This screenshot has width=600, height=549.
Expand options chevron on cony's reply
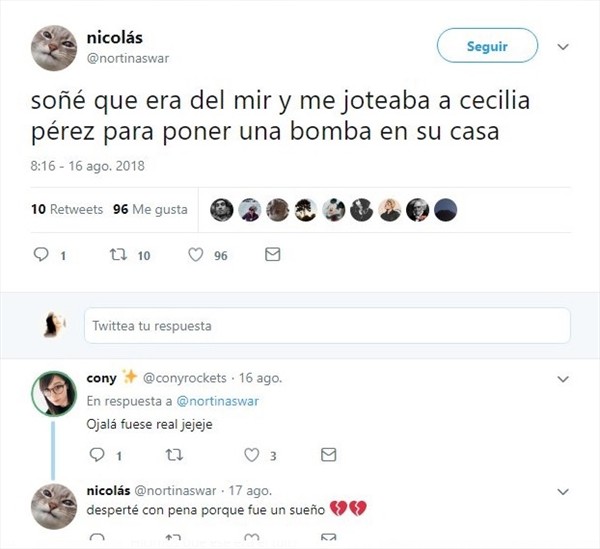tap(563, 379)
